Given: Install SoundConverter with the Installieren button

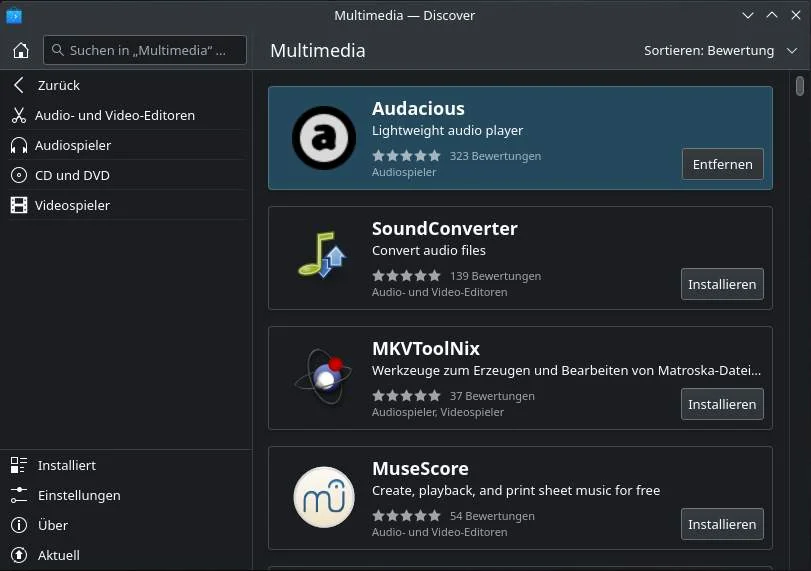Looking at the screenshot, I should tap(722, 284).
